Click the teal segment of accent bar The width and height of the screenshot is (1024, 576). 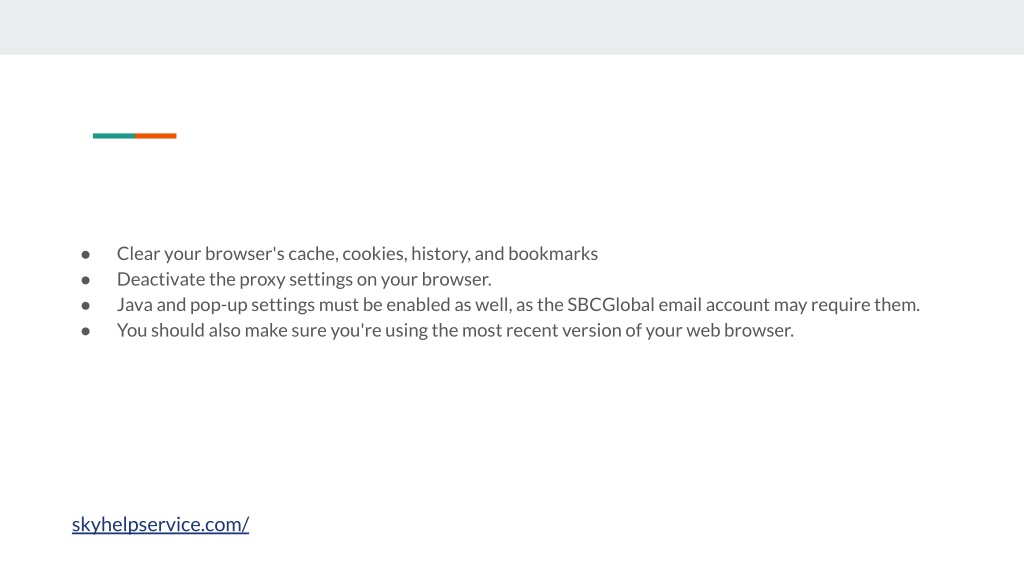point(114,136)
